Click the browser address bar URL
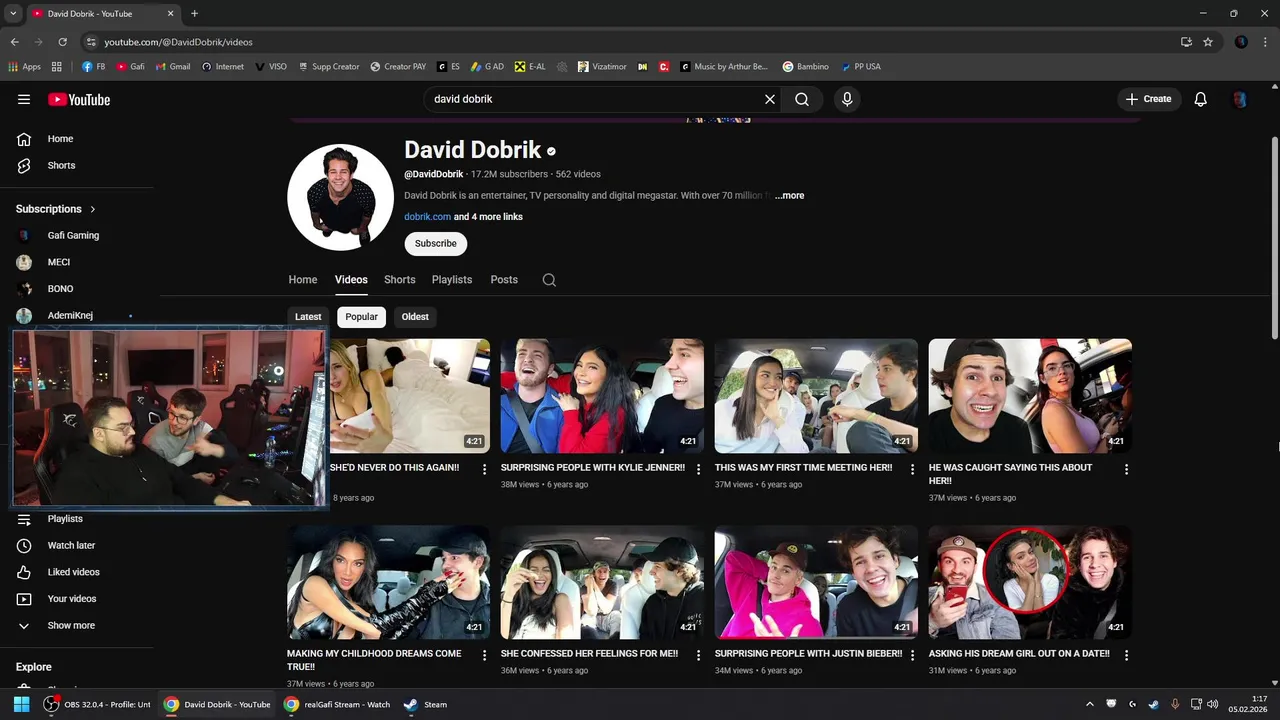 [x=179, y=42]
